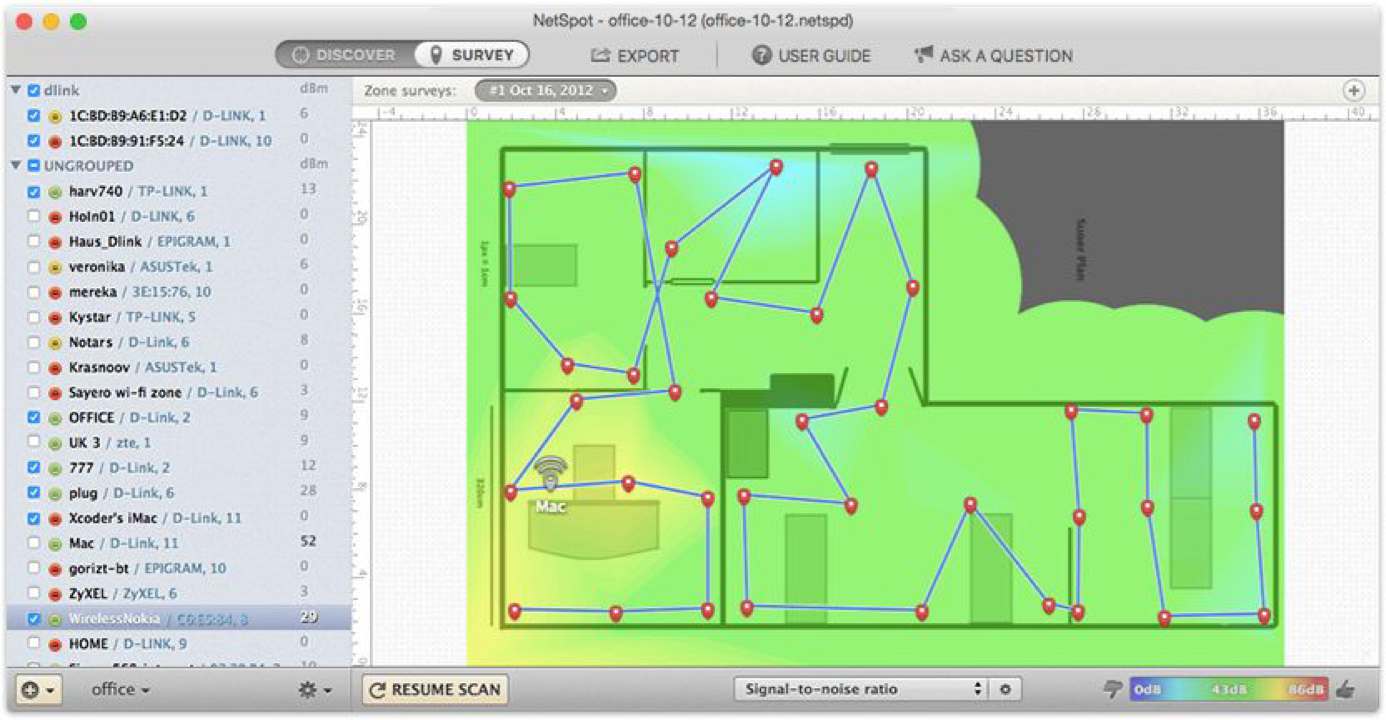Image resolution: width=1386 pixels, height=720 pixels.
Task: Click signal status icon for Sayero wi-fi zone
Action: [55, 393]
